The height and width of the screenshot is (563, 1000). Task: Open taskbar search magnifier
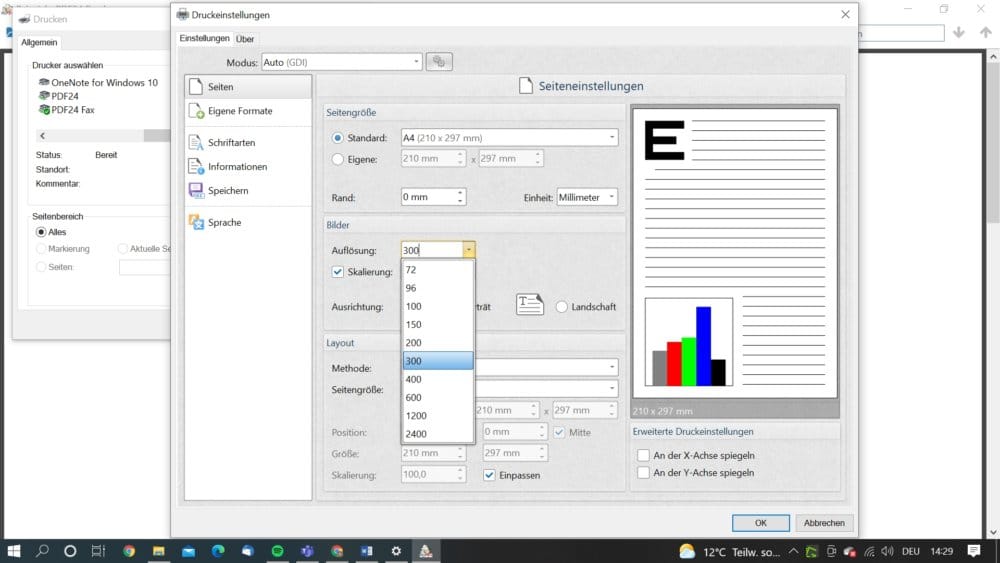coord(42,551)
